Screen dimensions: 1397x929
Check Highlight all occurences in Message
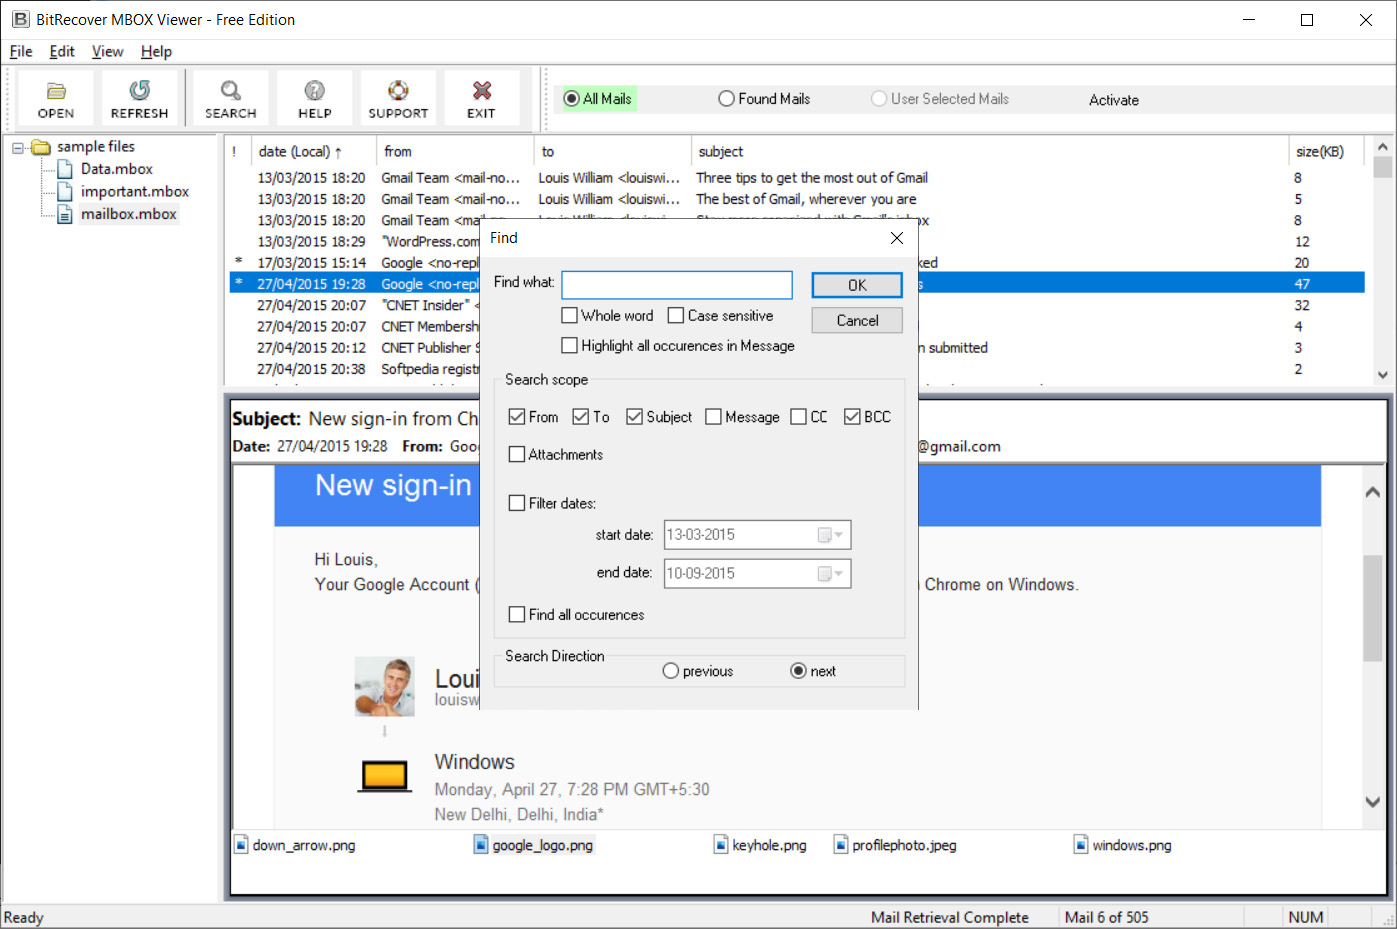[570, 346]
